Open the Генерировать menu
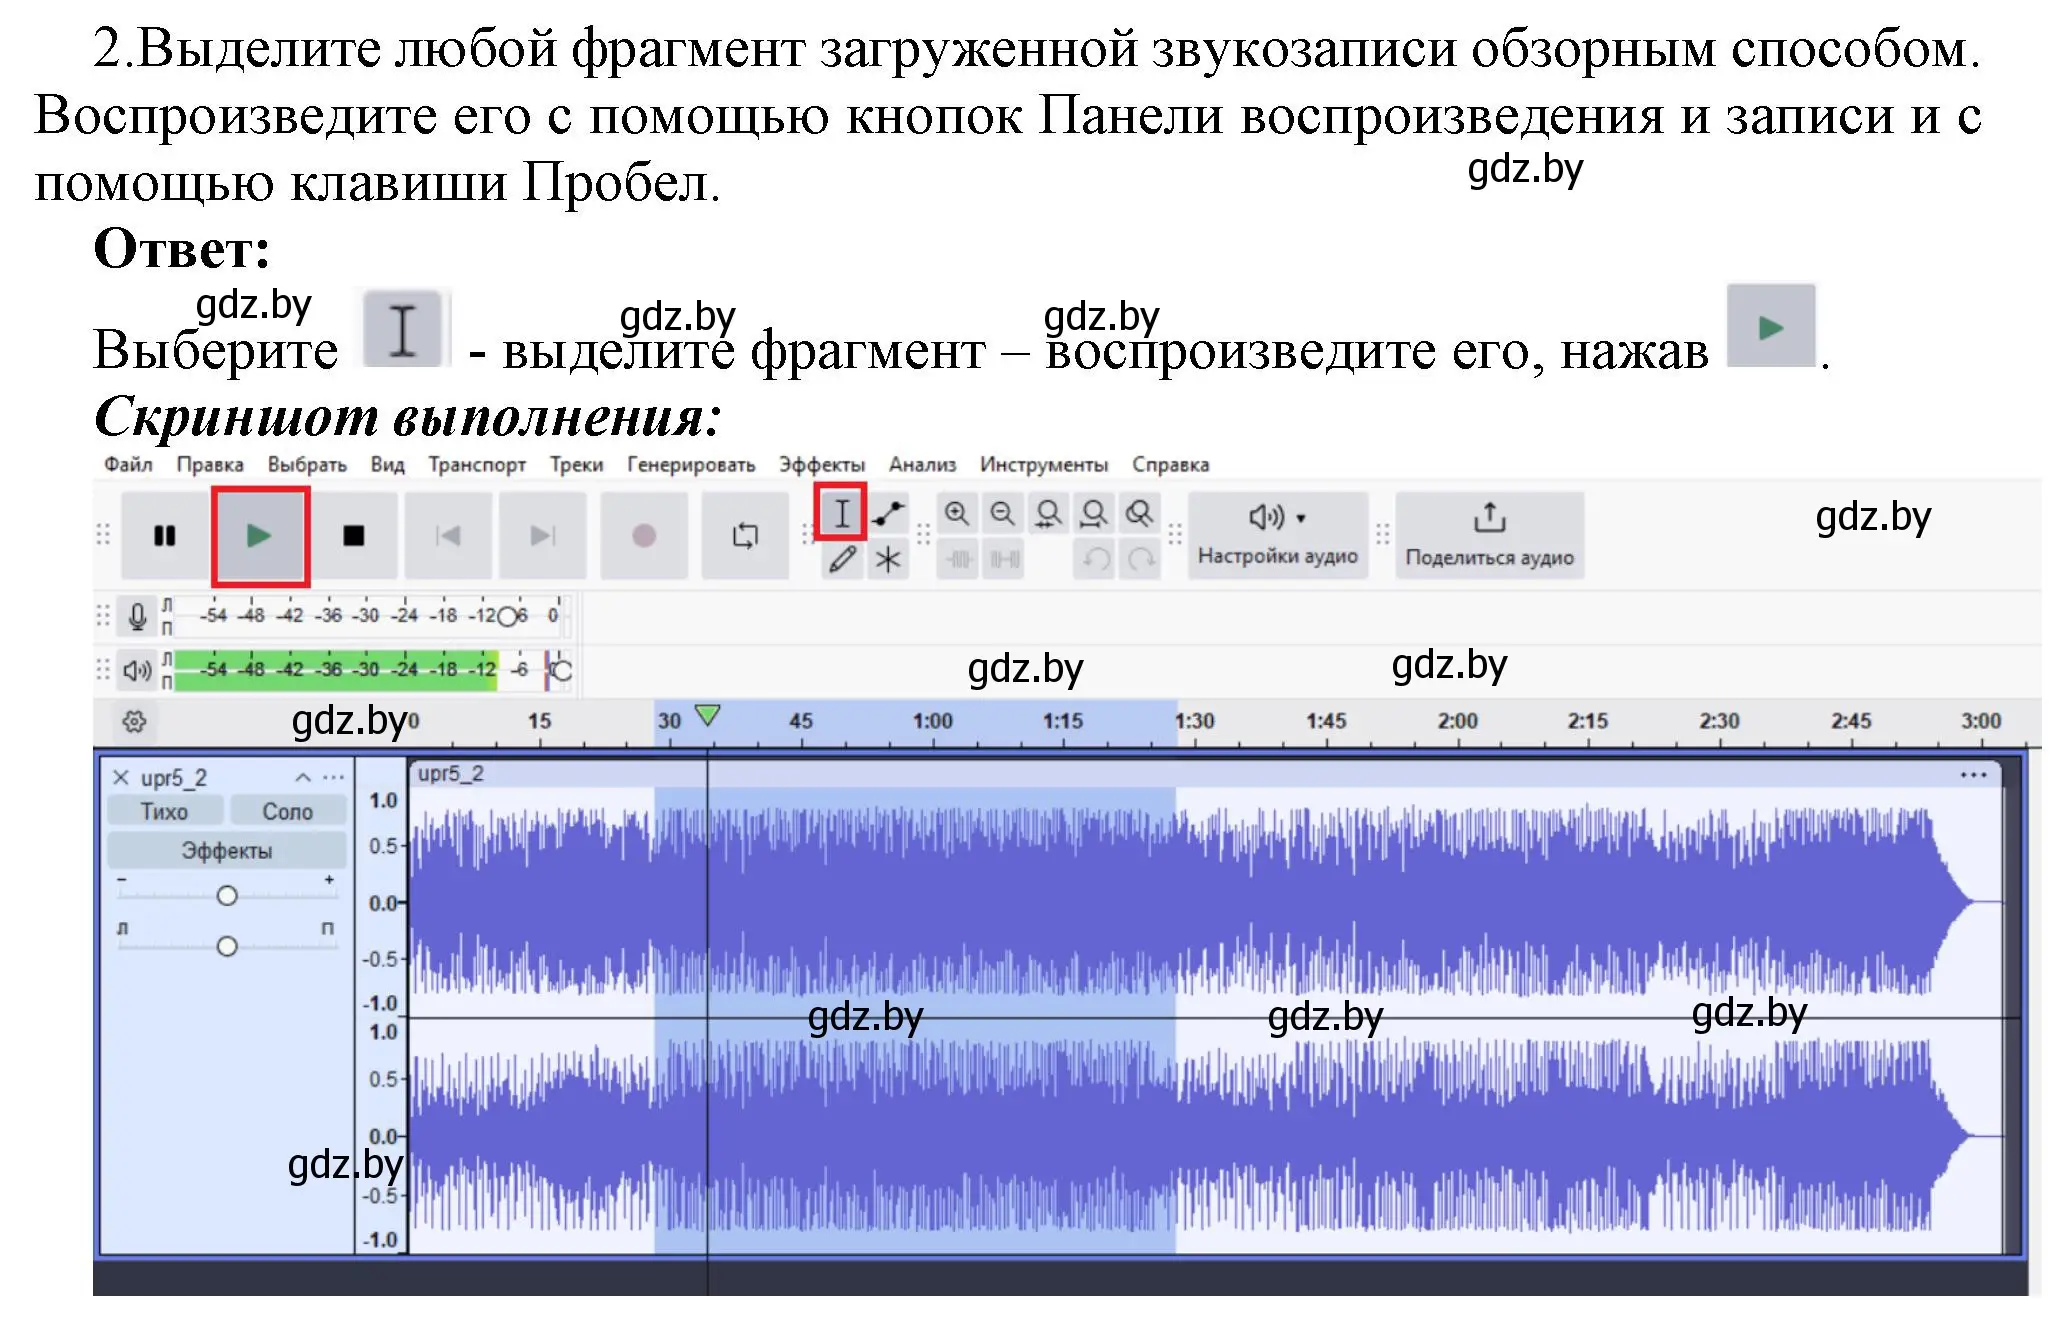 coord(691,464)
